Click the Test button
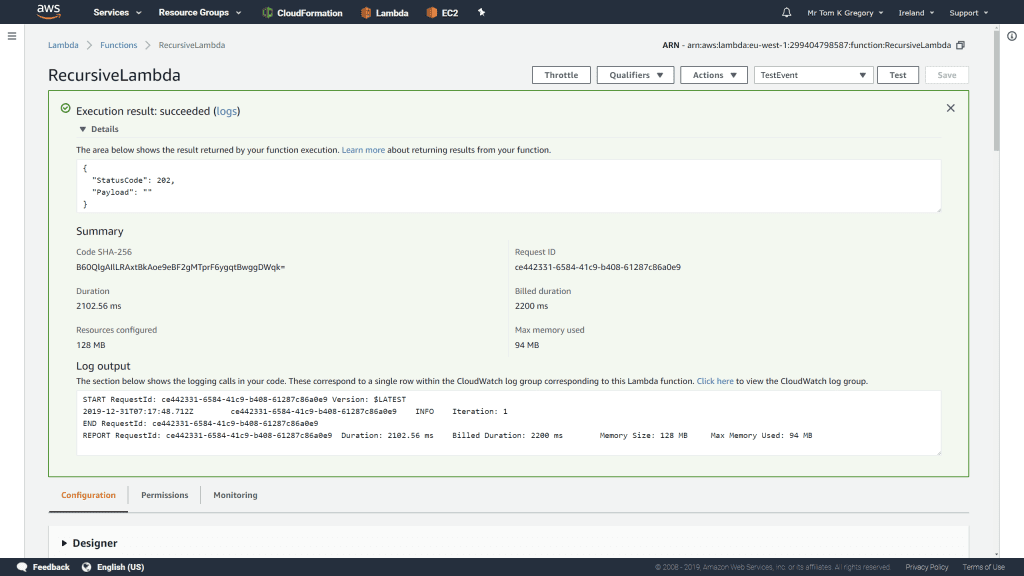 pos(897,75)
